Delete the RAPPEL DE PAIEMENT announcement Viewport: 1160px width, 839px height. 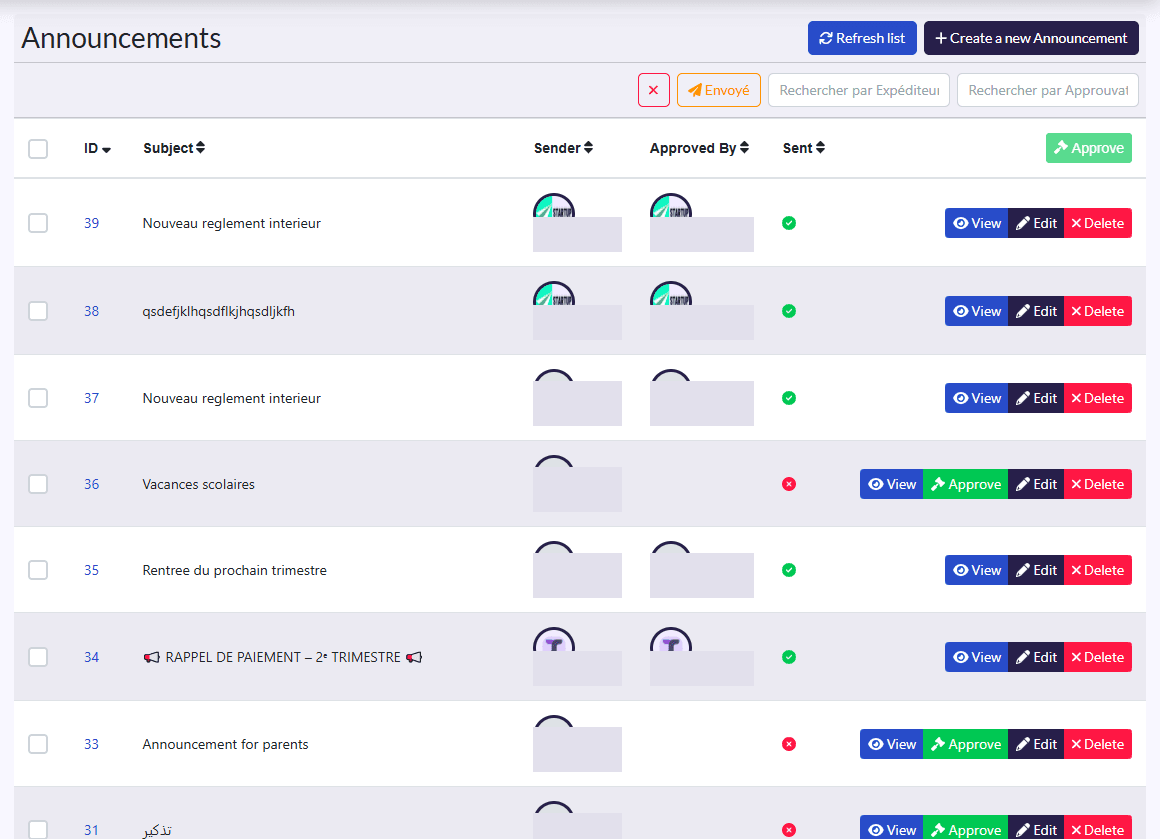tap(1098, 657)
